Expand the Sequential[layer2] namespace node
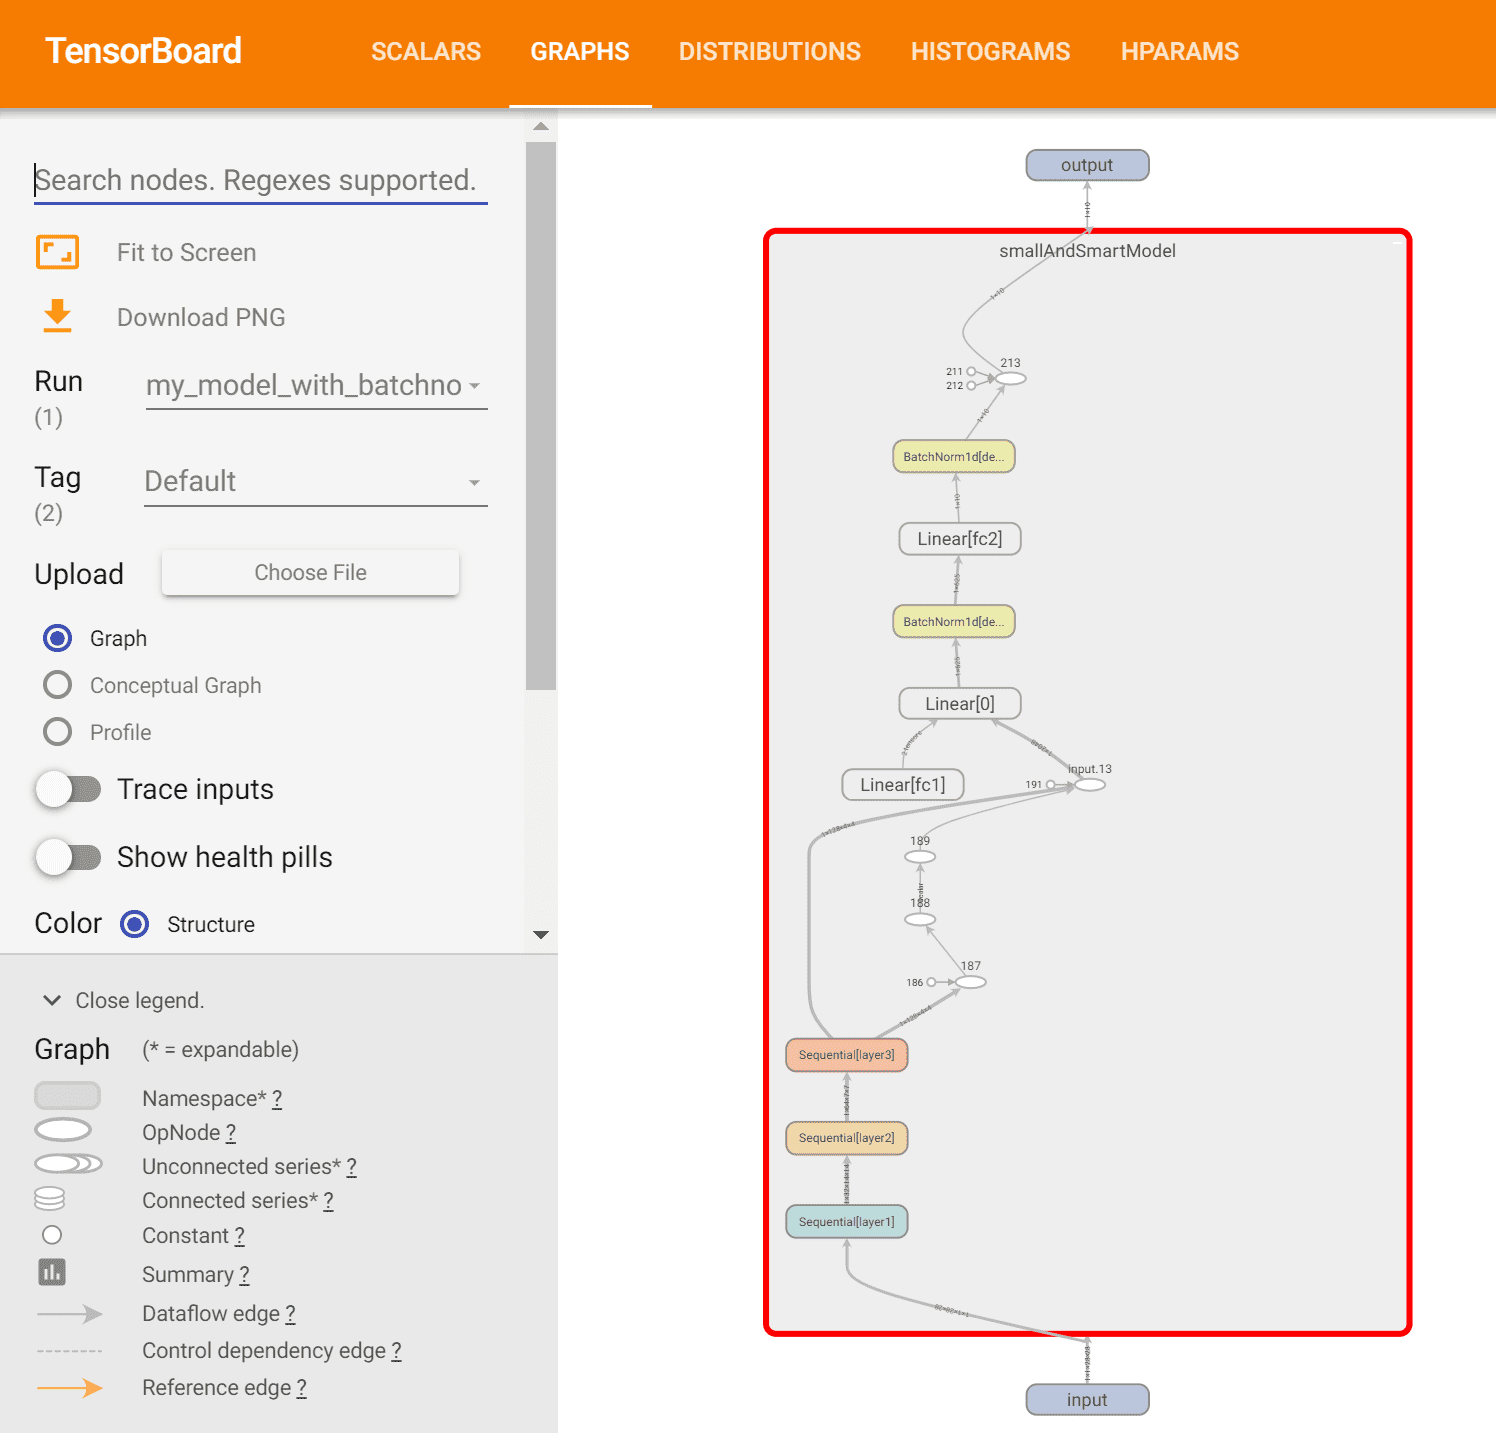 point(847,1138)
